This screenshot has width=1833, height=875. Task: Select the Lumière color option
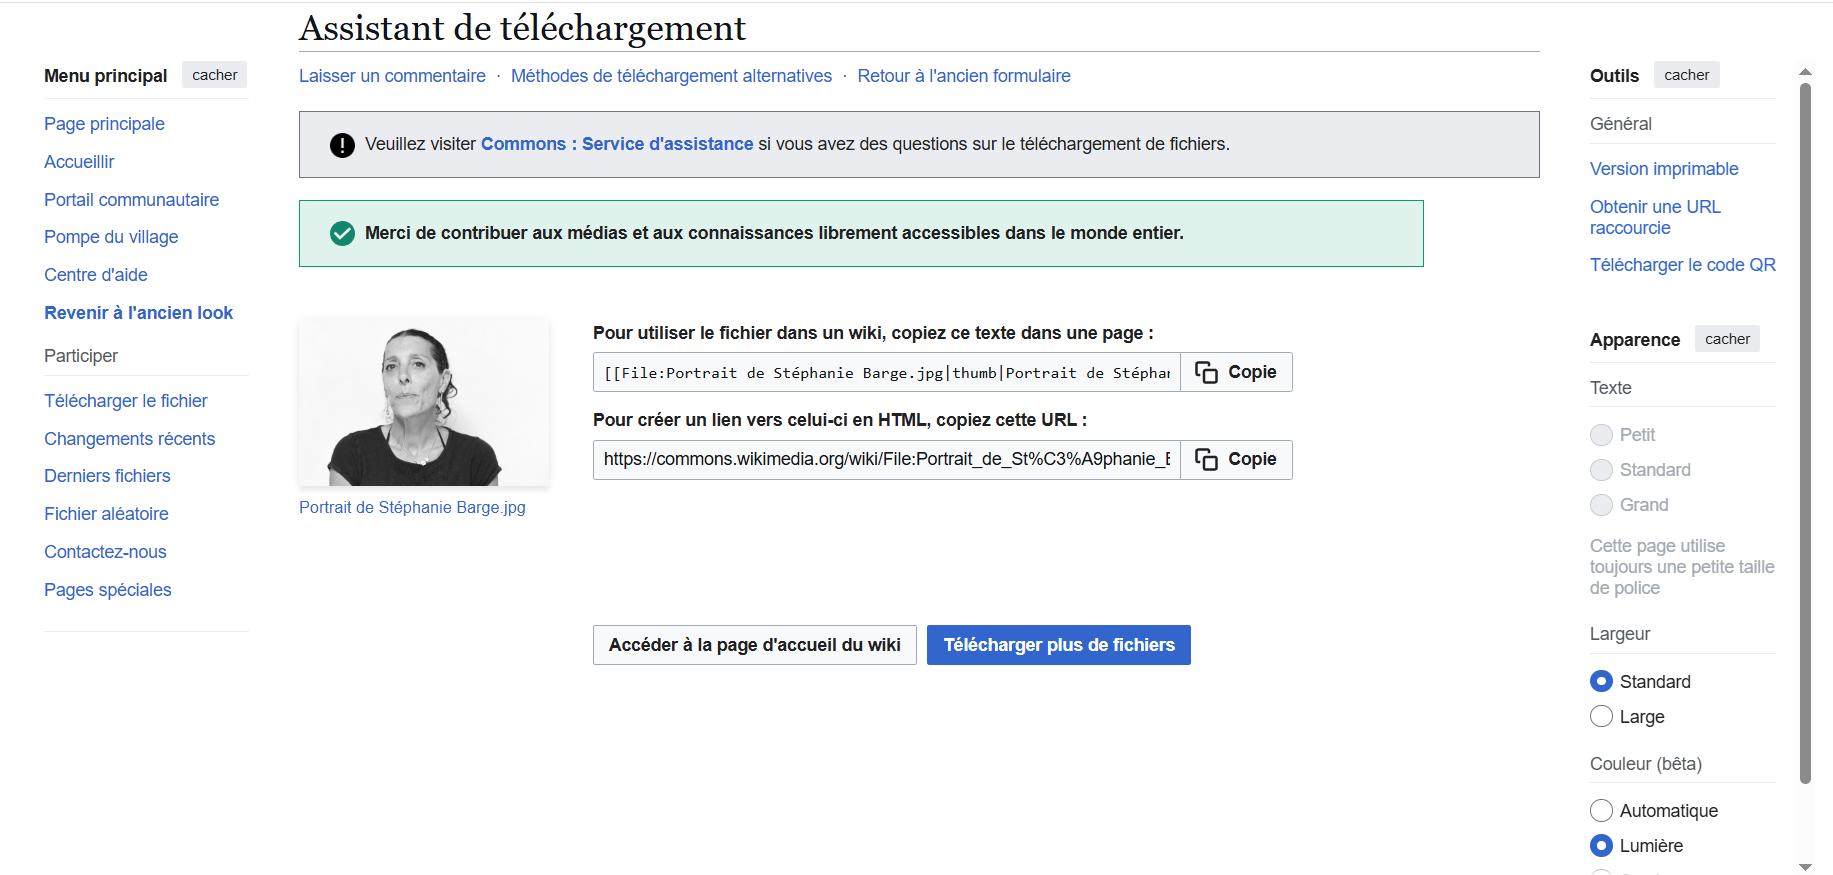[x=1601, y=845]
